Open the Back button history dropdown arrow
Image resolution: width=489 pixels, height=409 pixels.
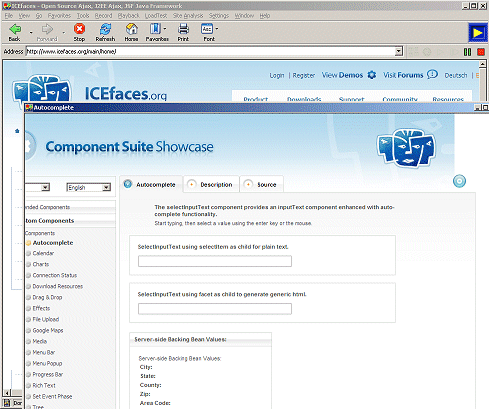[31, 33]
